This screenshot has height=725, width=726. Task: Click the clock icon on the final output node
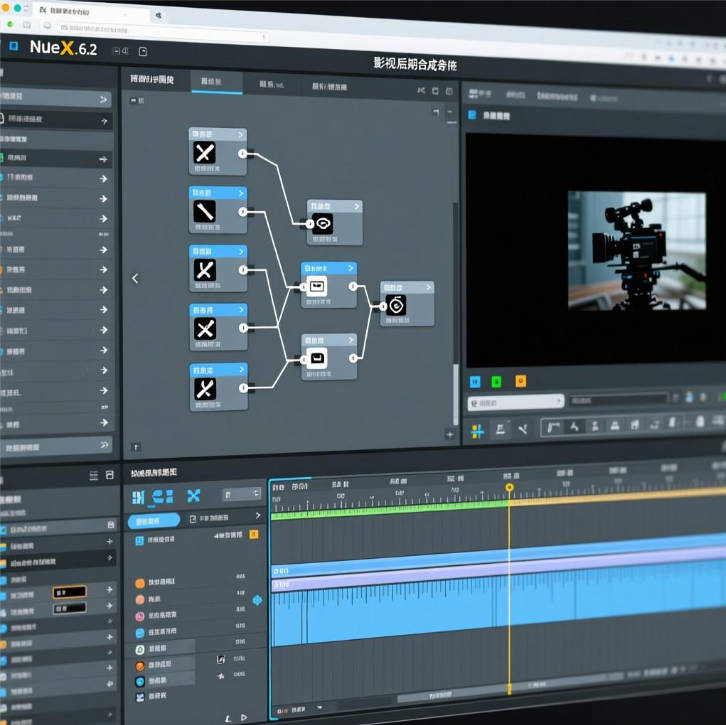coord(396,306)
